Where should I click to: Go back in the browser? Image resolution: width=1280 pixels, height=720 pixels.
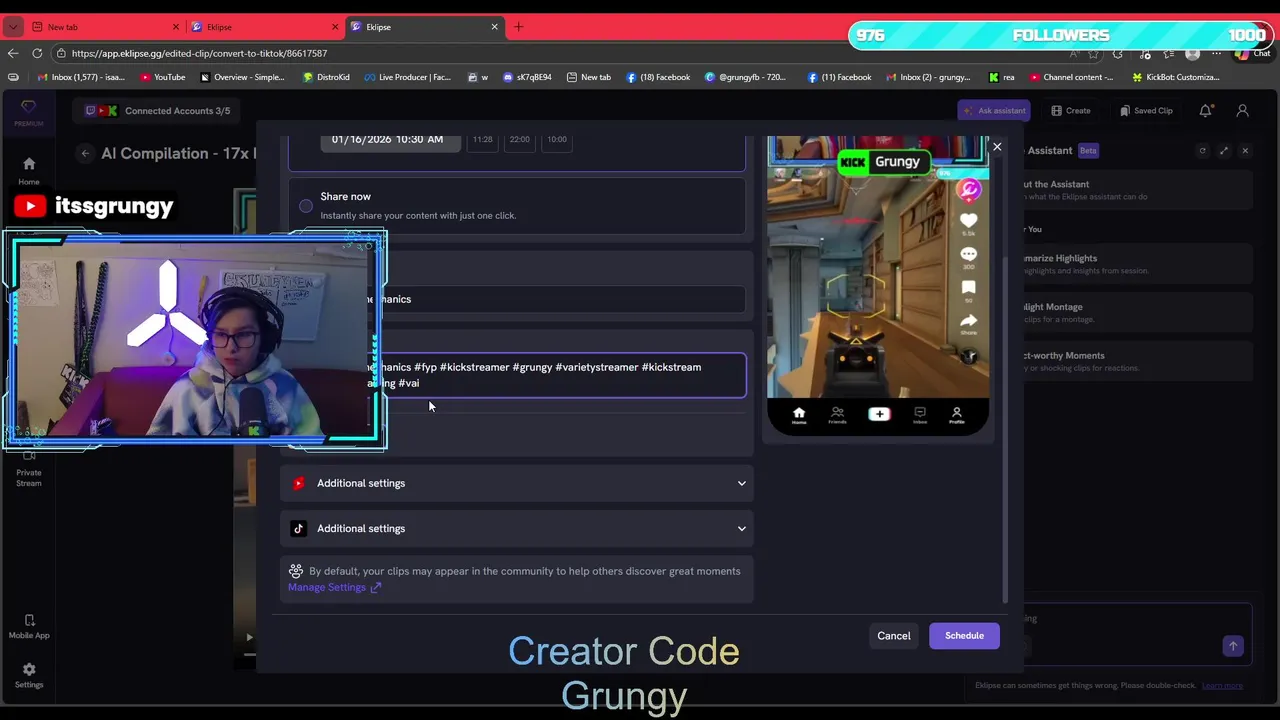(13, 53)
